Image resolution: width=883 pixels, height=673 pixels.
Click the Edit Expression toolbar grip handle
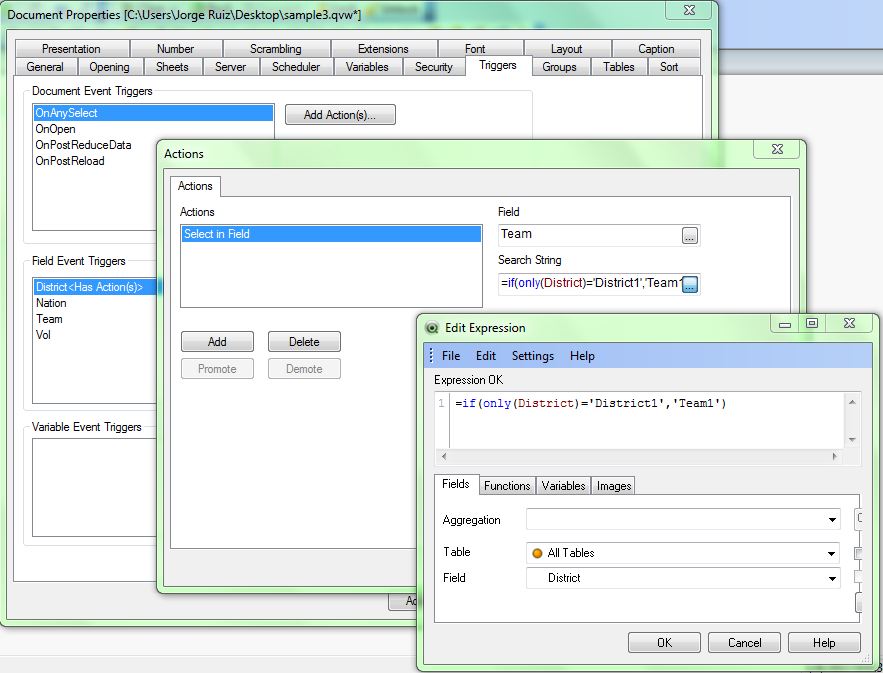[x=431, y=356]
